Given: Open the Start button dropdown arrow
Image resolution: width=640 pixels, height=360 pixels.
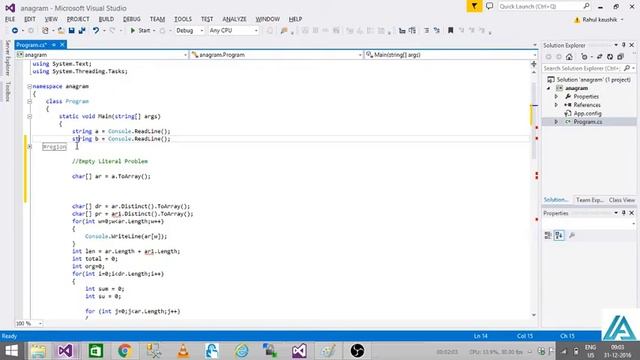Looking at the screenshot, I should click(x=154, y=31).
